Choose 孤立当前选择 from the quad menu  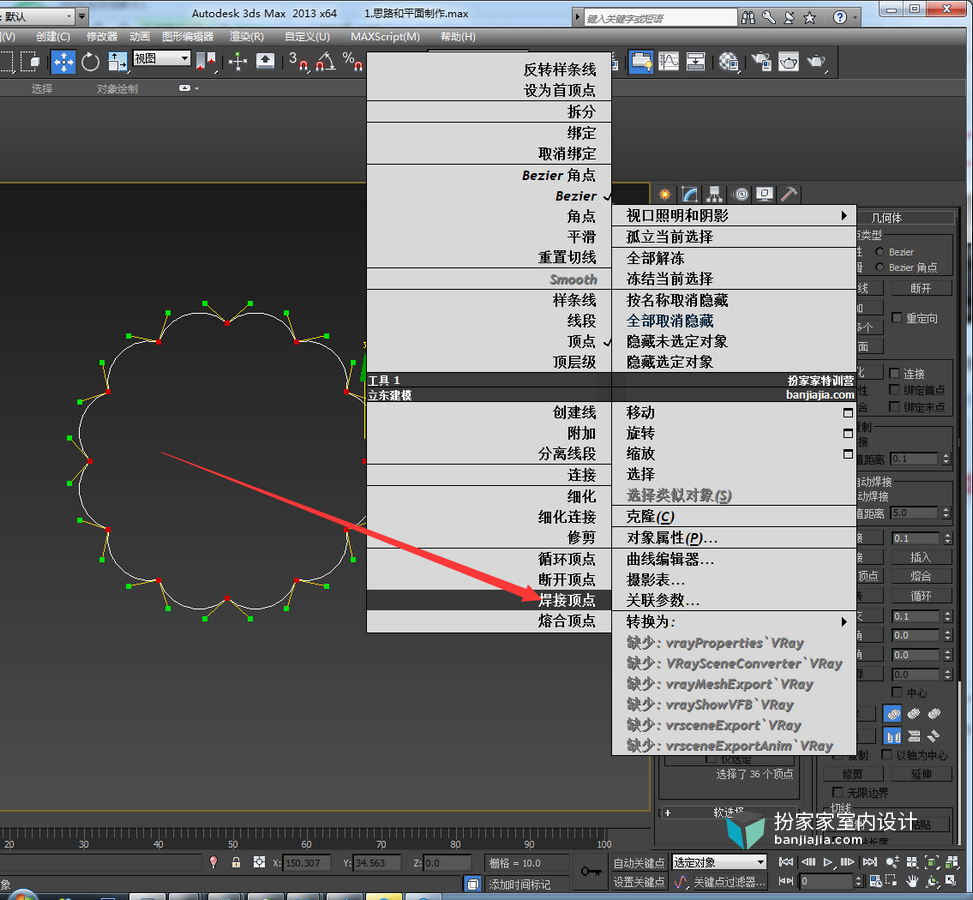[x=734, y=236]
